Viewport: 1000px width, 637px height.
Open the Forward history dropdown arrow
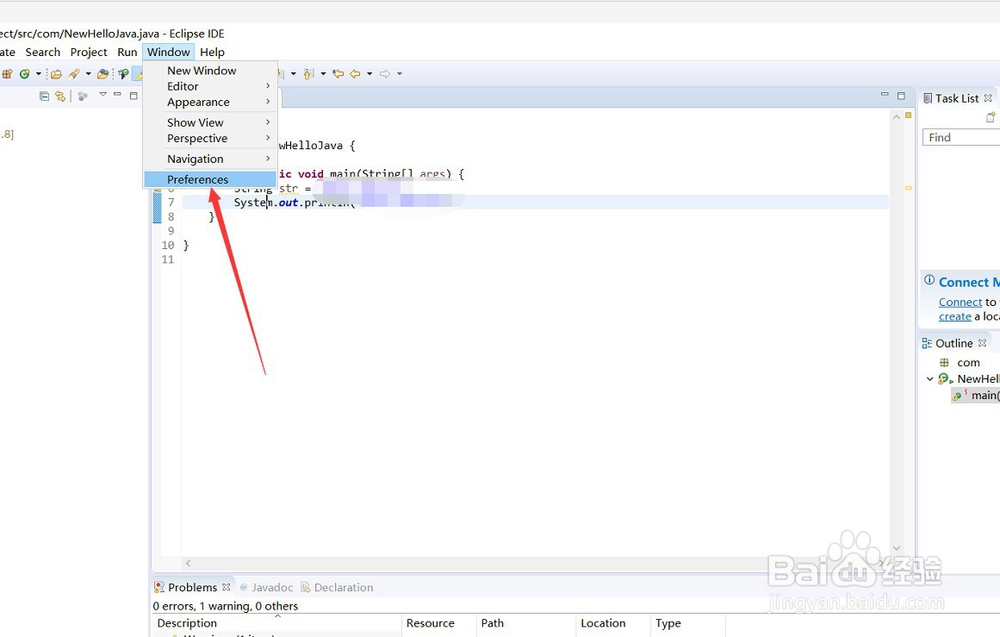coord(399,74)
